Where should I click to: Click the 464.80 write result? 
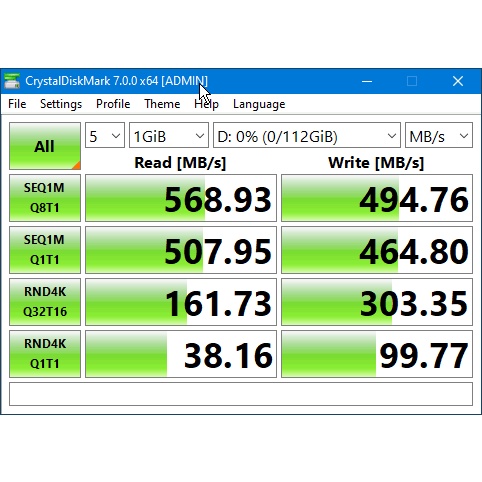pyautogui.click(x=377, y=250)
